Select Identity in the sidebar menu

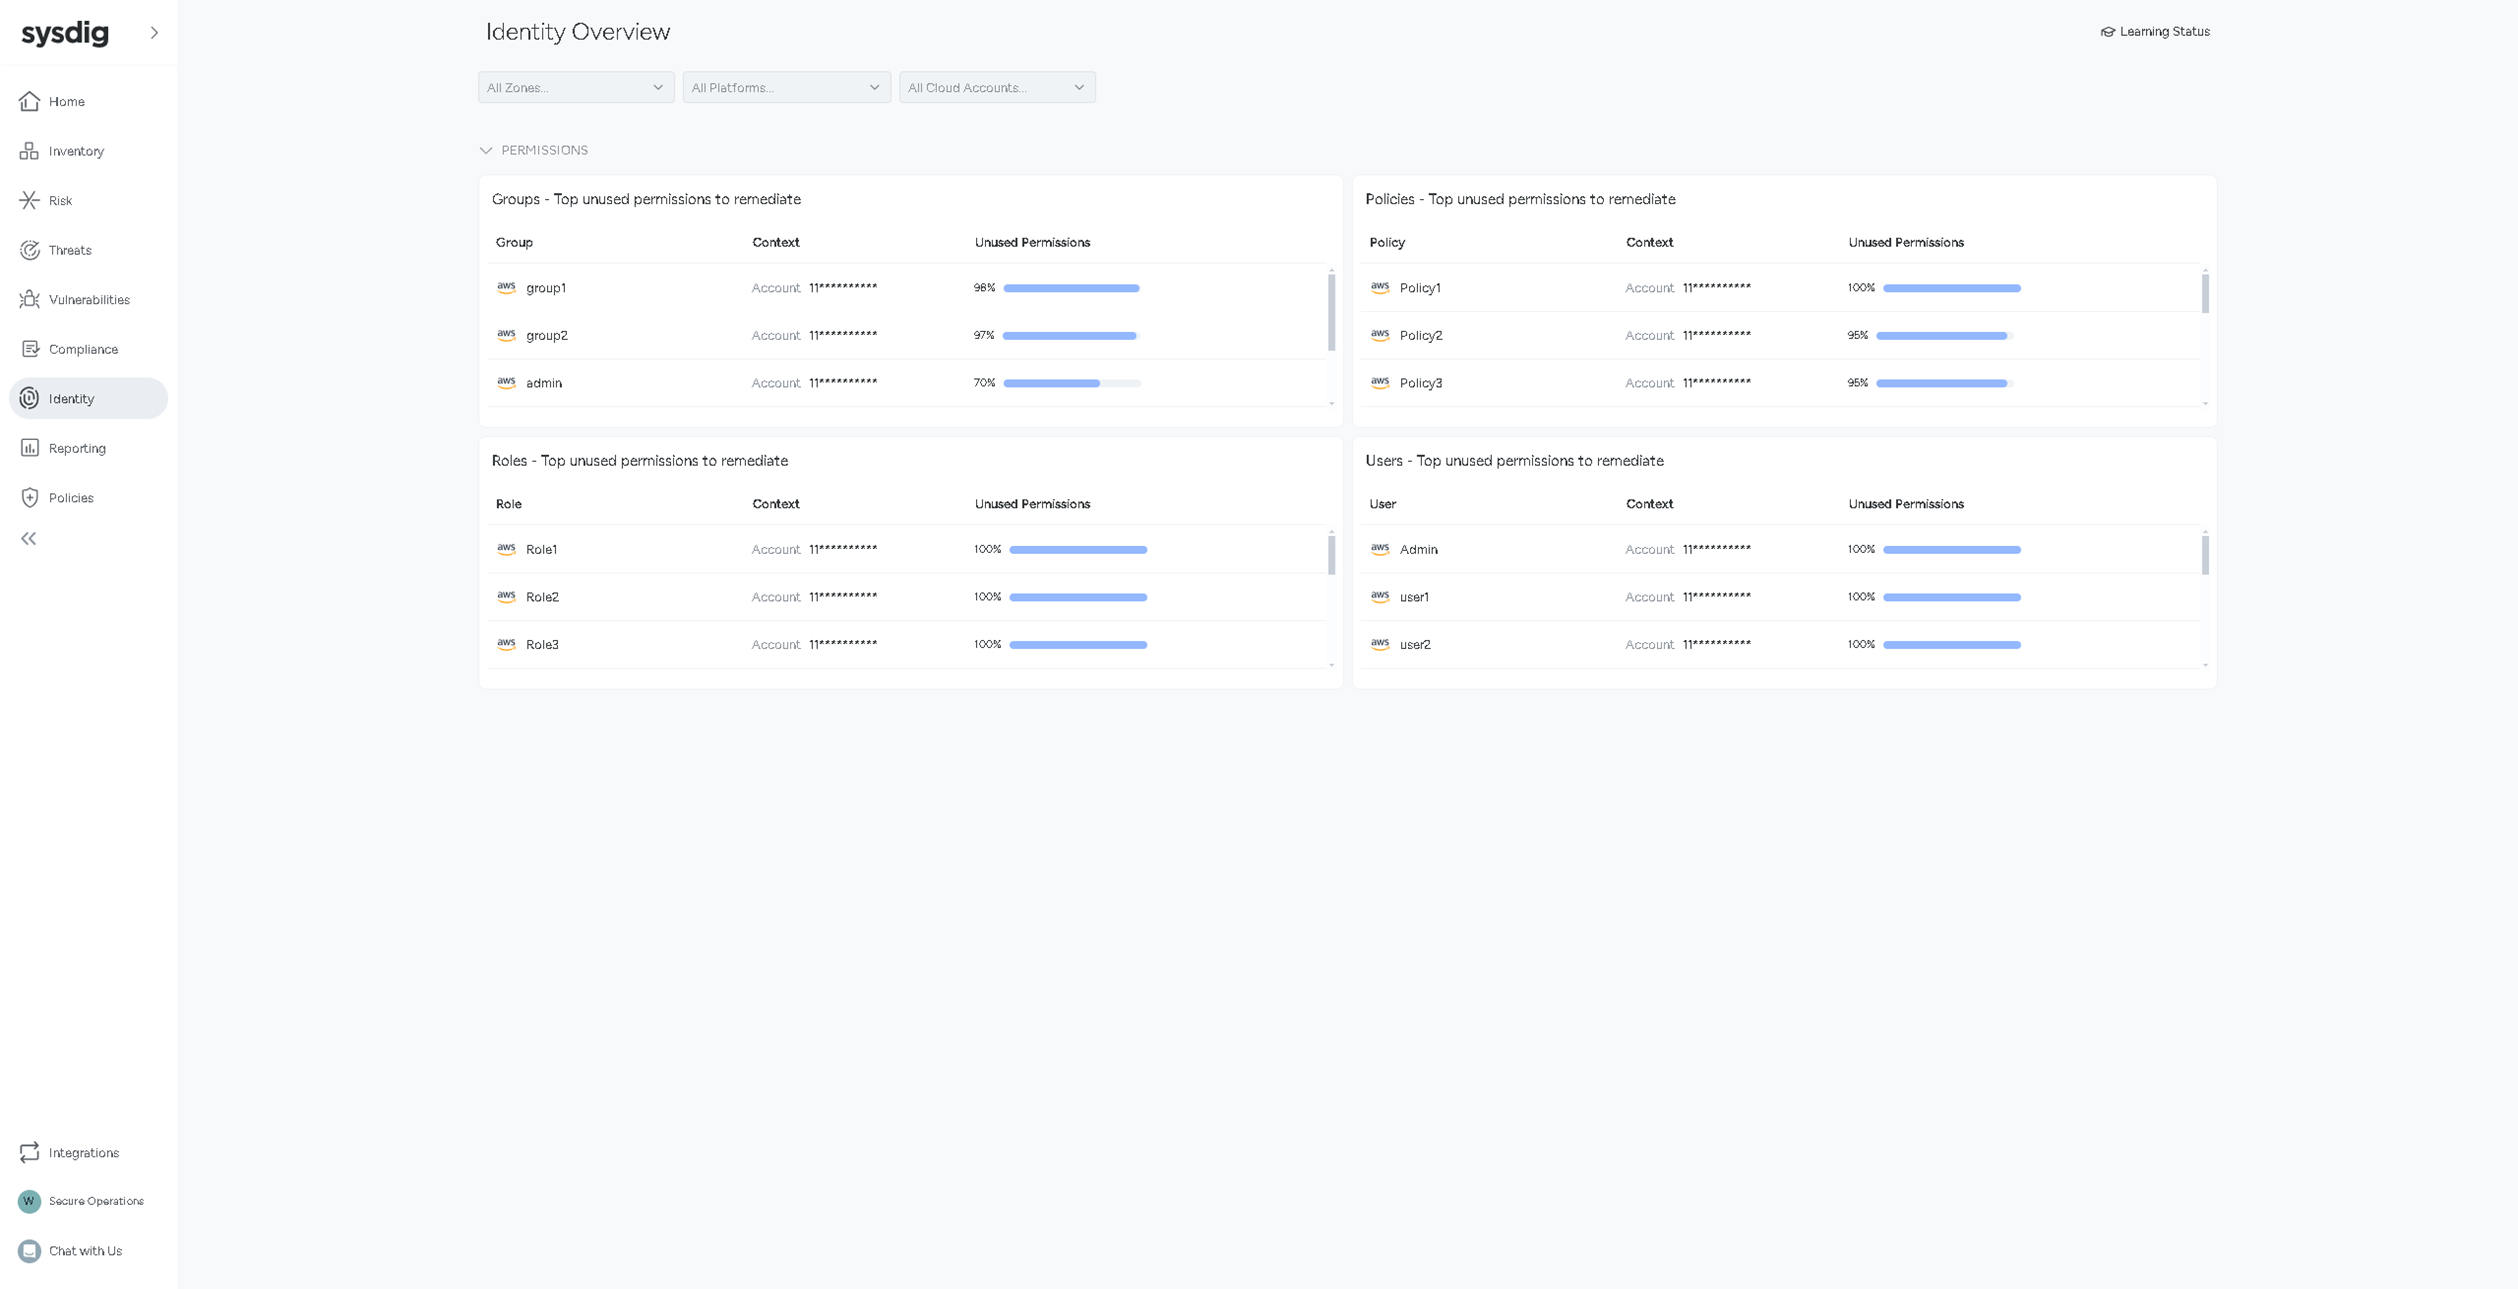[x=88, y=398]
